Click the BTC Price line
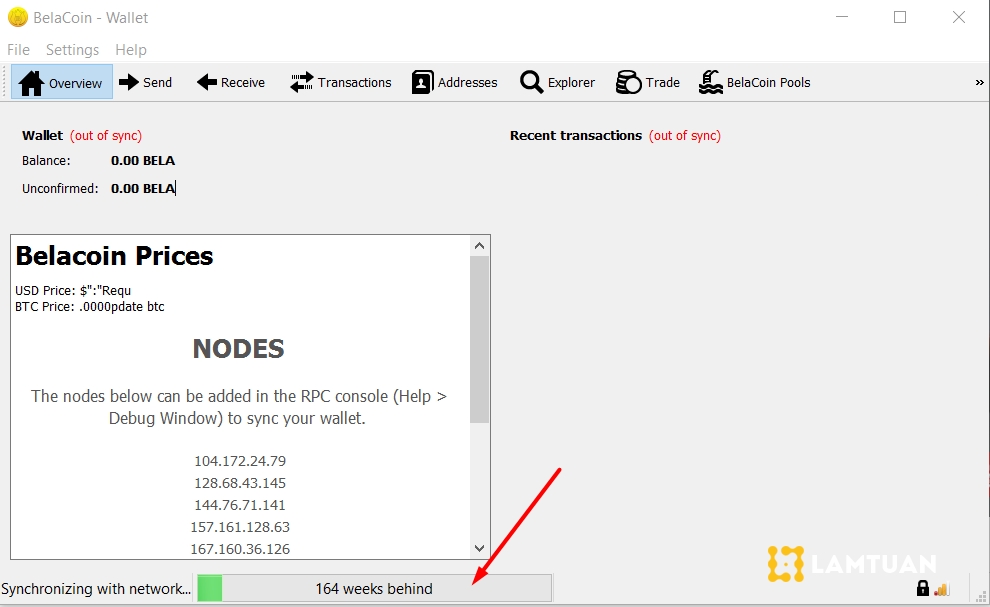Screen dimensions: 990x607 point(90,307)
